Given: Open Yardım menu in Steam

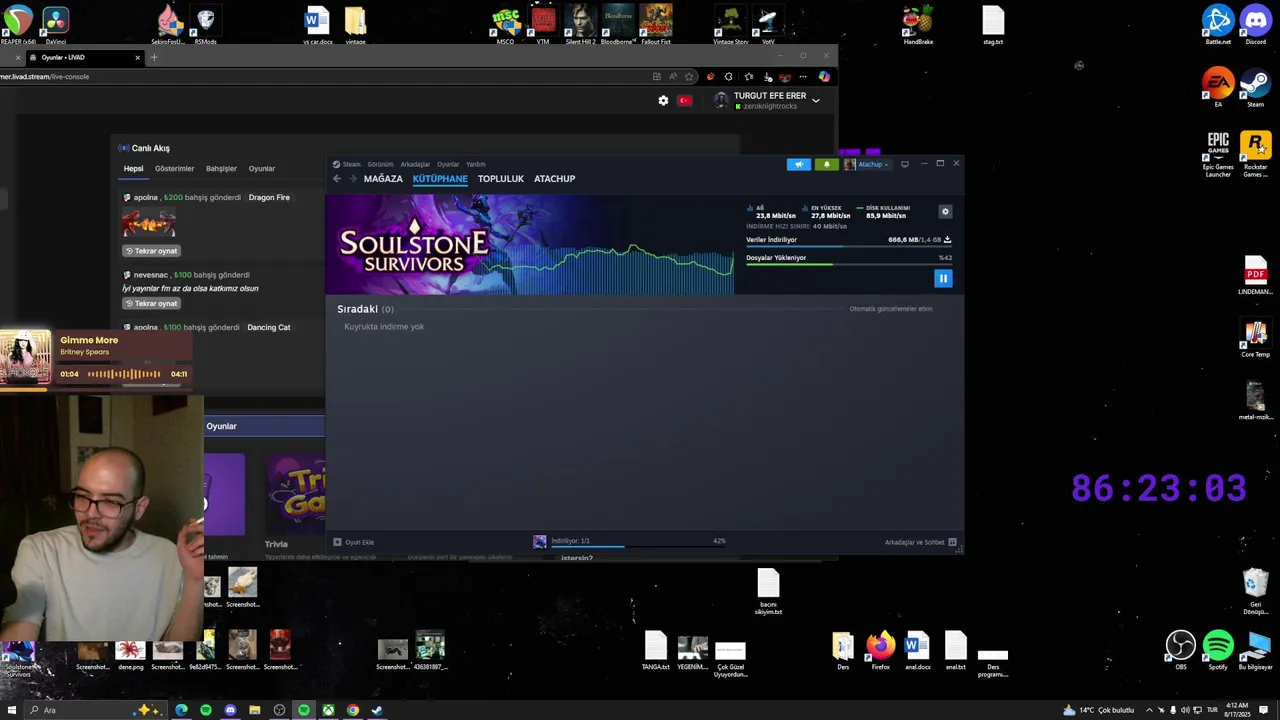Looking at the screenshot, I should (x=476, y=164).
